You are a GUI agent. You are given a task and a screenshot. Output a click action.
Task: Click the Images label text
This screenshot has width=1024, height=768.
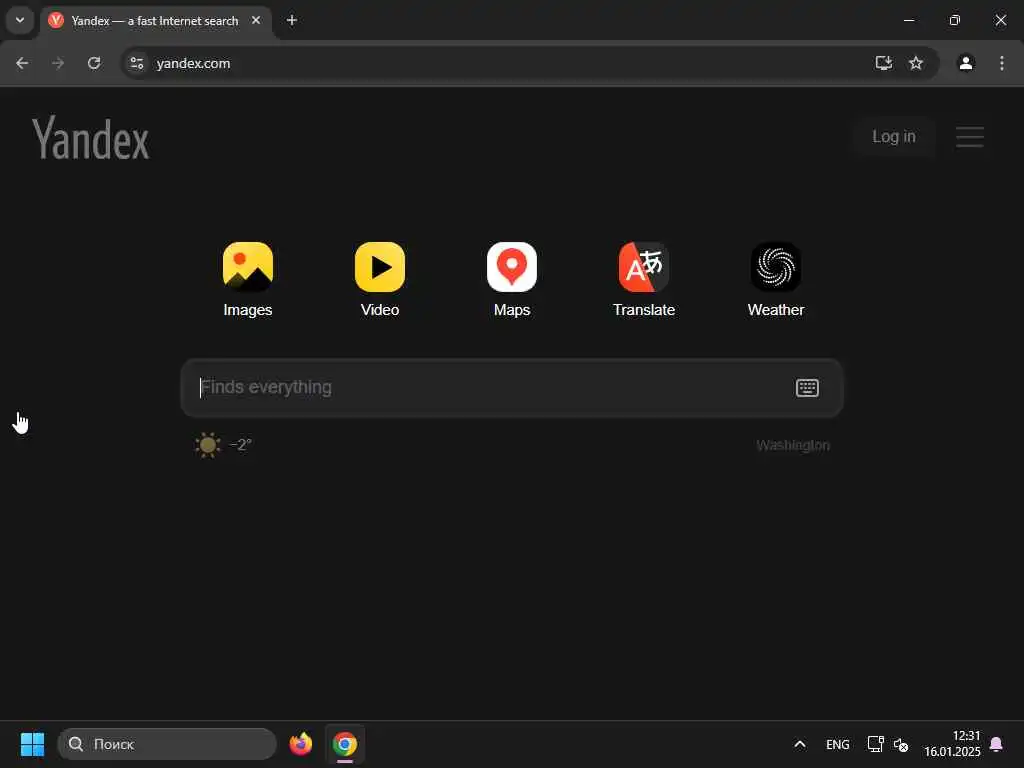click(x=248, y=310)
